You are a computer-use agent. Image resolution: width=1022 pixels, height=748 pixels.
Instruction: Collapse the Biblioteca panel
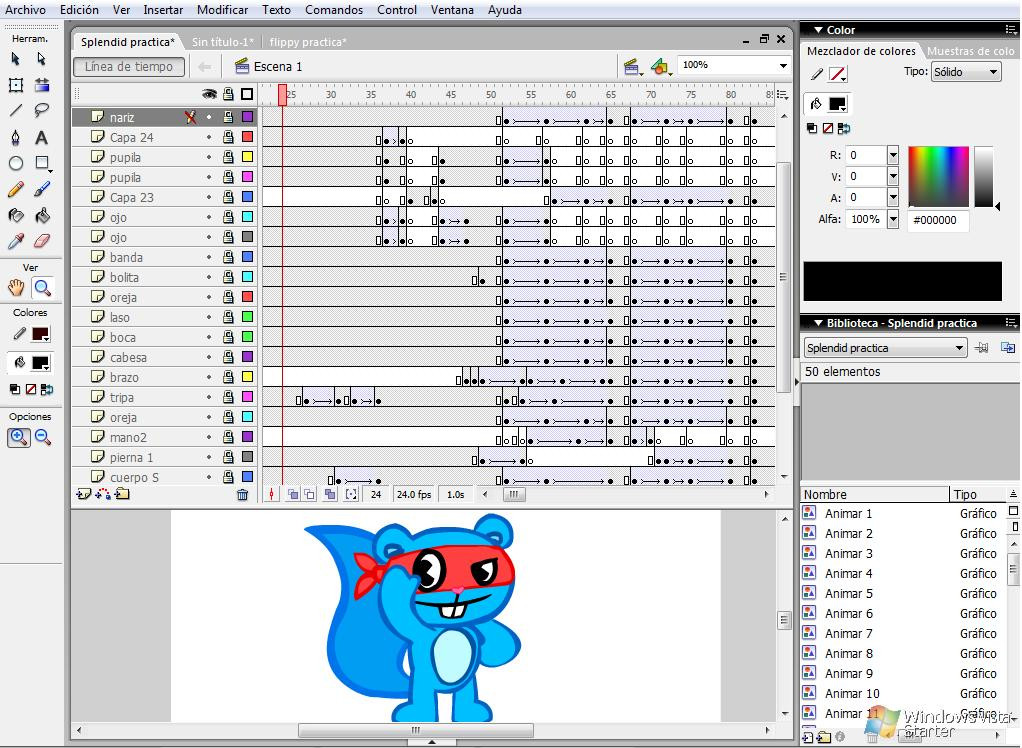click(x=819, y=323)
